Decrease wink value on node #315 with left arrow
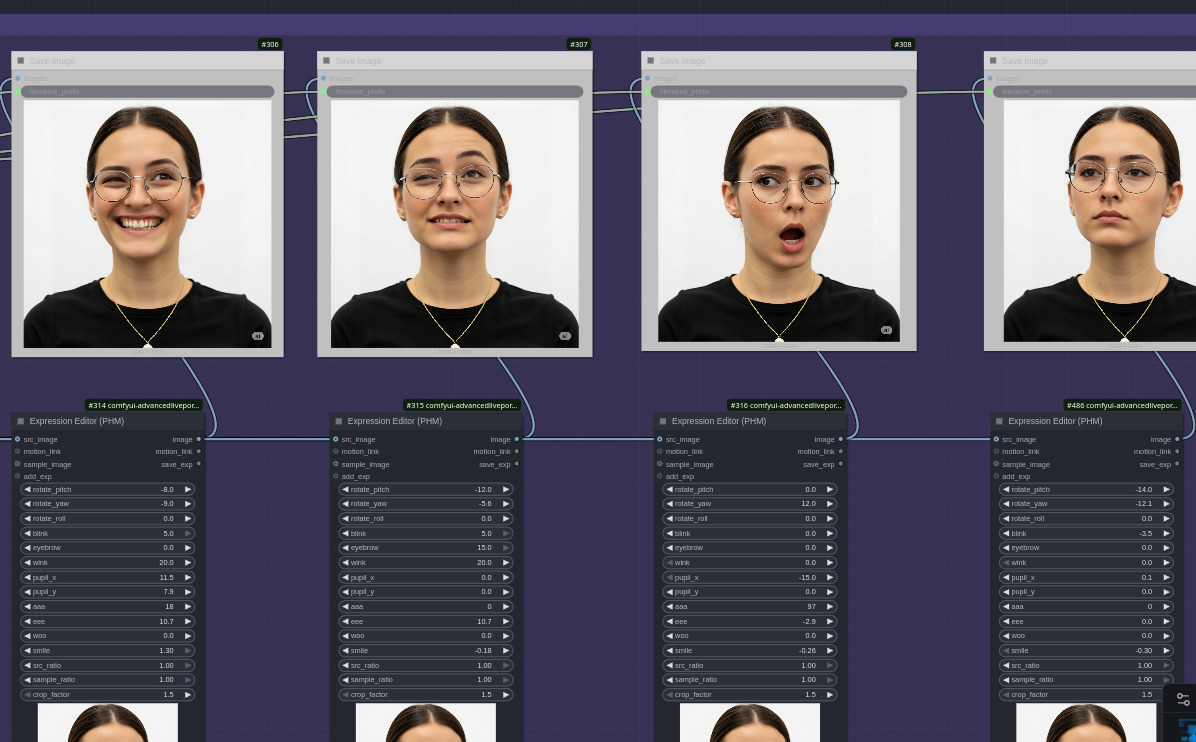This screenshot has height=742, width=1196. tap(345, 562)
